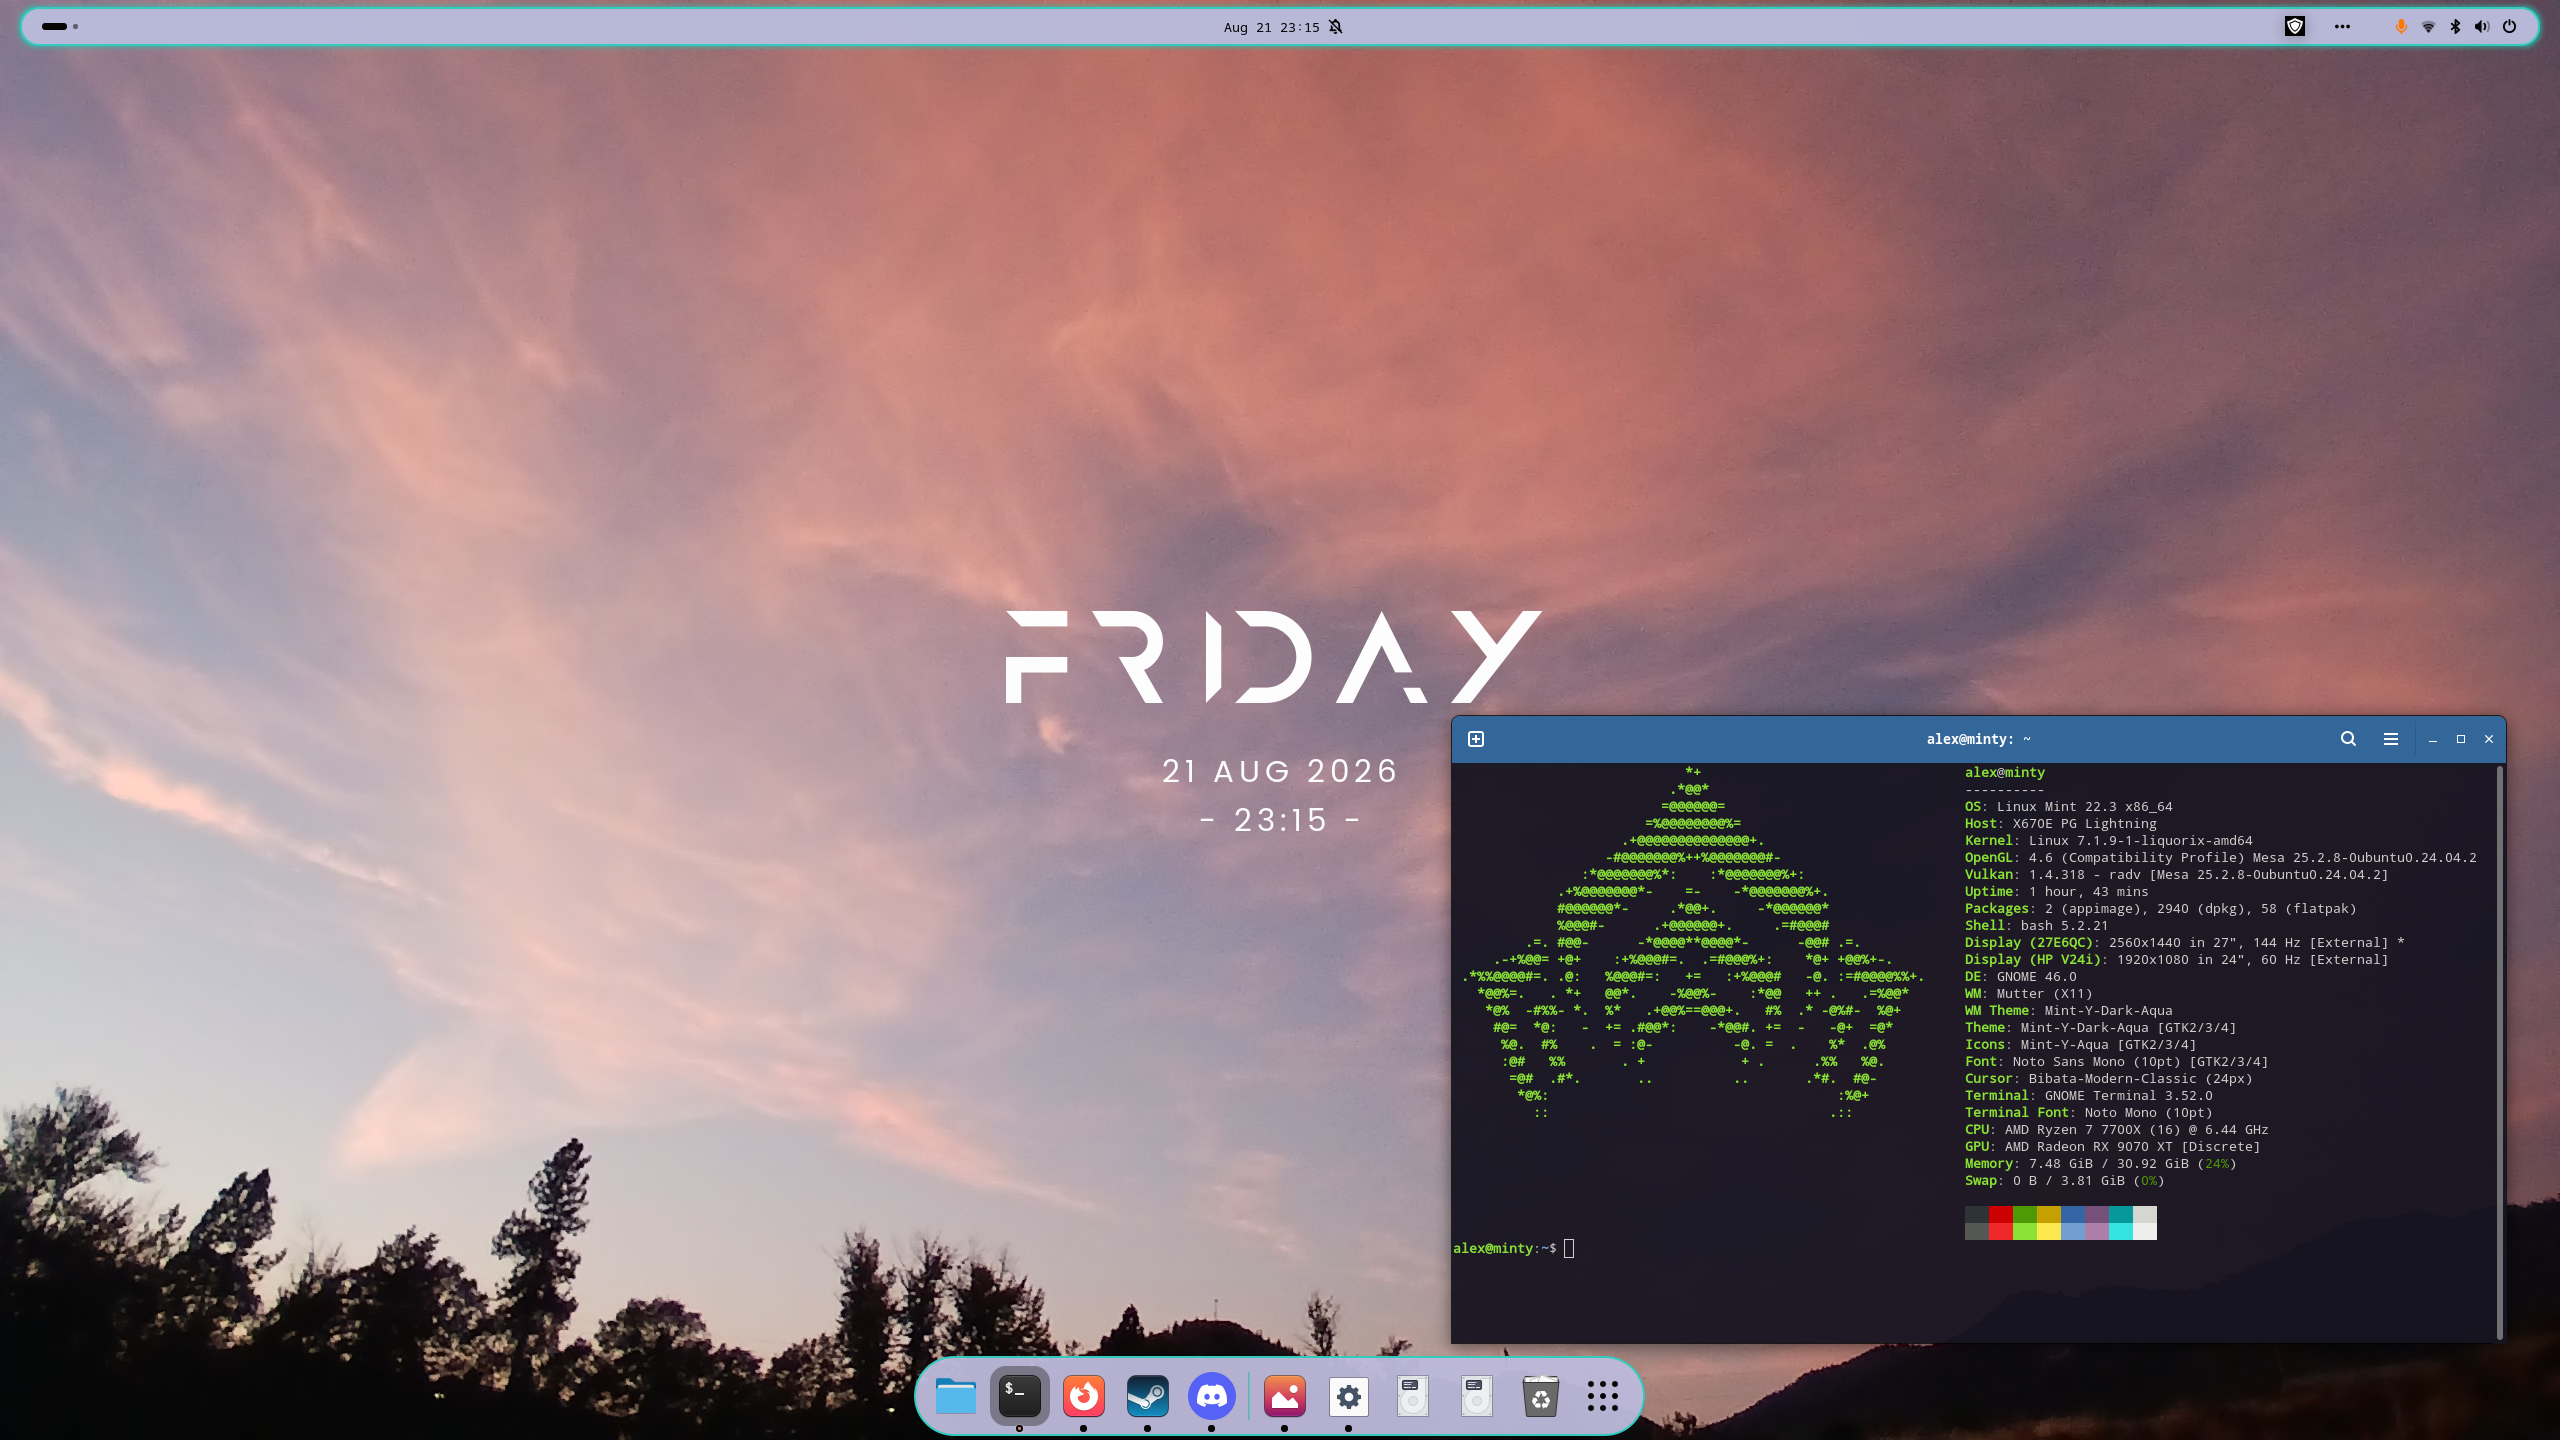Open the Trash from the dock
Viewport: 2560px width, 1440px height.
coord(1541,1396)
